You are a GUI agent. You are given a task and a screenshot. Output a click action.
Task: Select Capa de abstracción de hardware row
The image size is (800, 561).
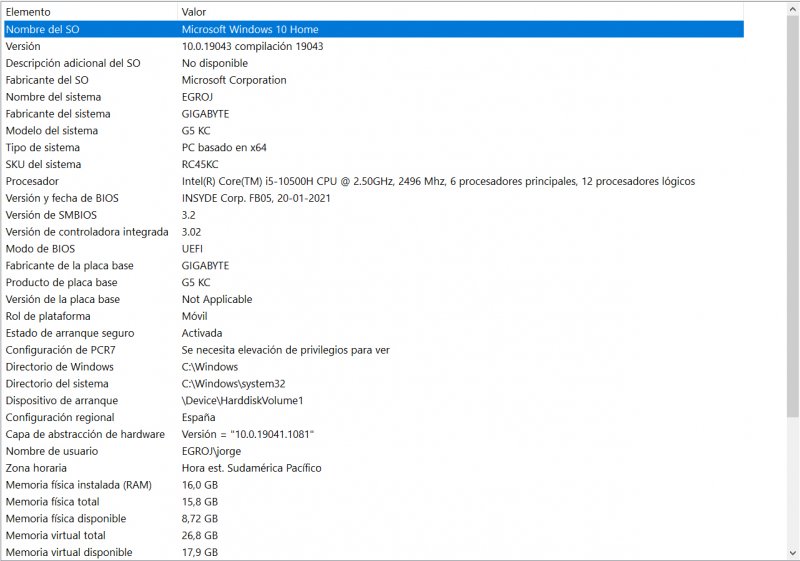[373, 434]
